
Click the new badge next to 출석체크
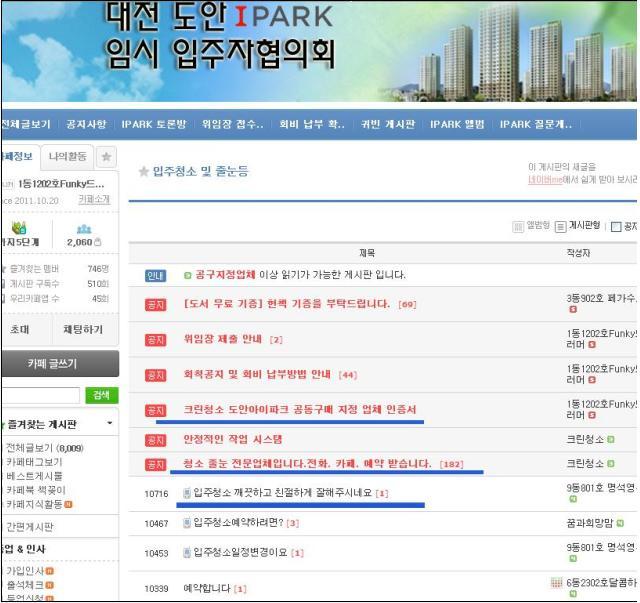tap(50, 585)
